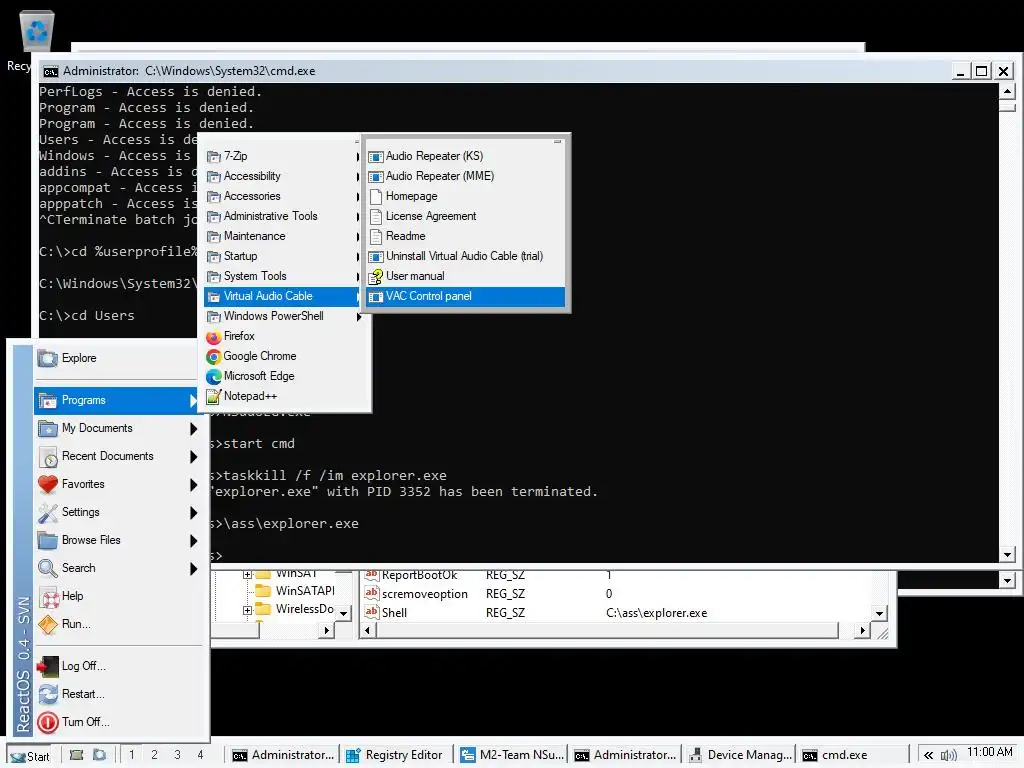Switch to Device Manag... taskbar button
Screen dimensions: 1024x768
[739, 755]
